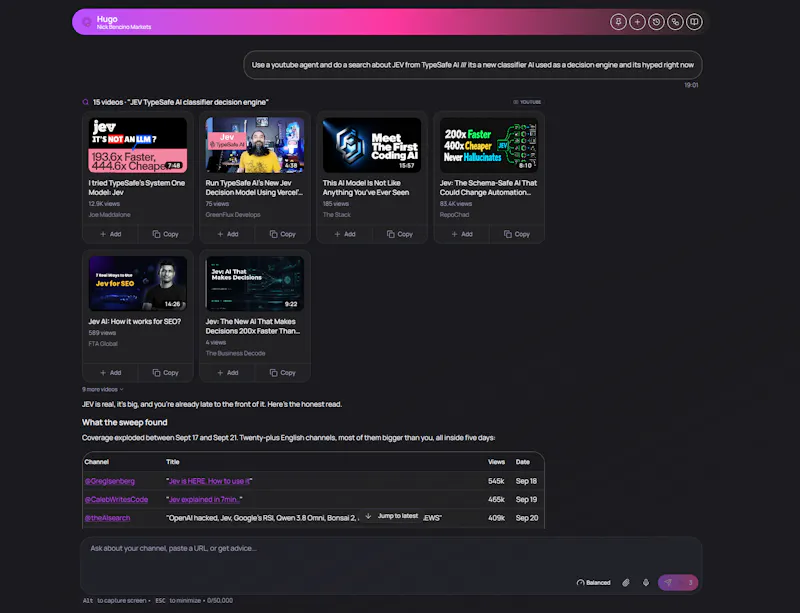Open the Balanced mode selector
This screenshot has width=800, height=613.
pyautogui.click(x=593, y=582)
